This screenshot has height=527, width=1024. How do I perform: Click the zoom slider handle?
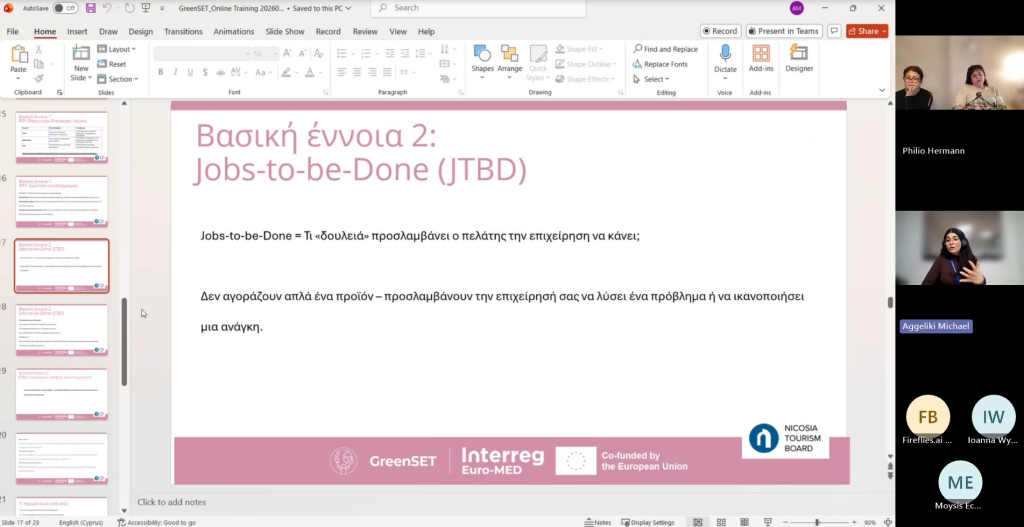click(x=817, y=522)
